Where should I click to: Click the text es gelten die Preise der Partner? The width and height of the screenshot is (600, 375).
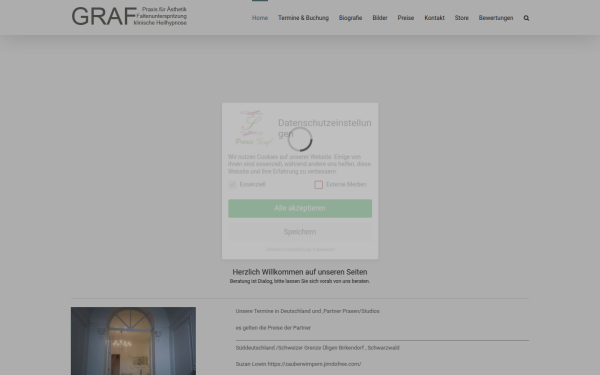point(273,328)
